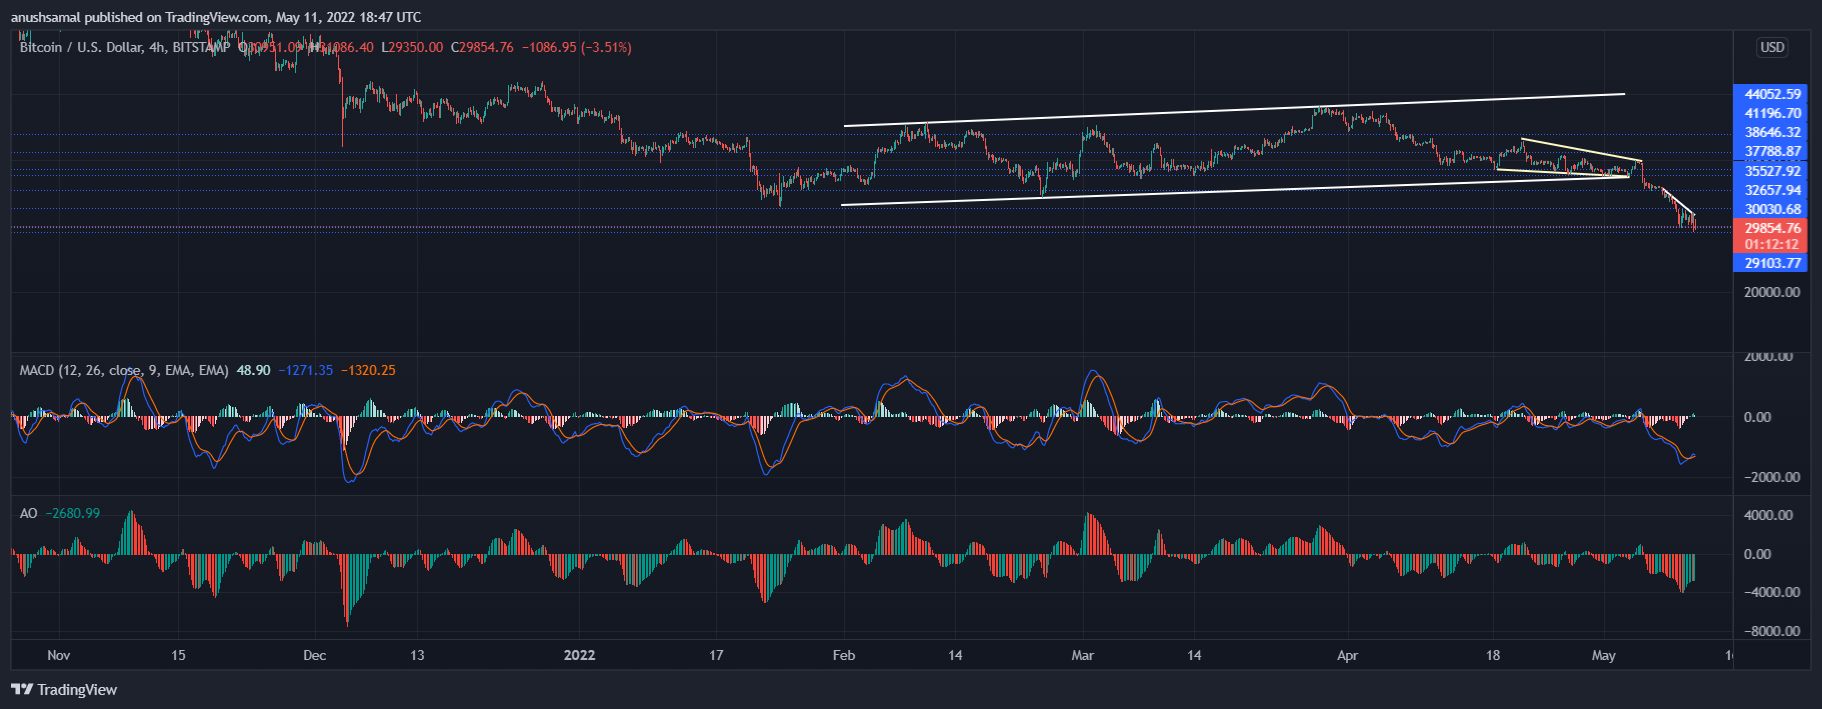Screen dimensions: 1822x709
Task: Click the '18' April date on time axis
Action: pyautogui.click(x=1493, y=655)
